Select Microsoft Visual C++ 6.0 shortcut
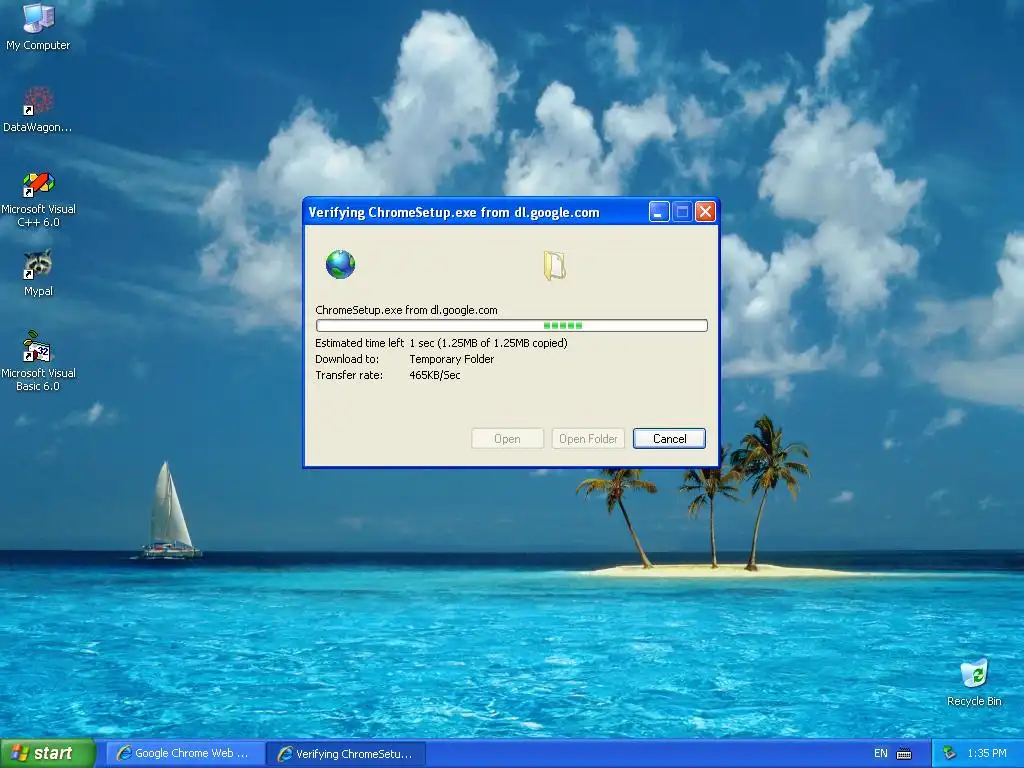Image resolution: width=1024 pixels, height=768 pixels. (x=38, y=199)
